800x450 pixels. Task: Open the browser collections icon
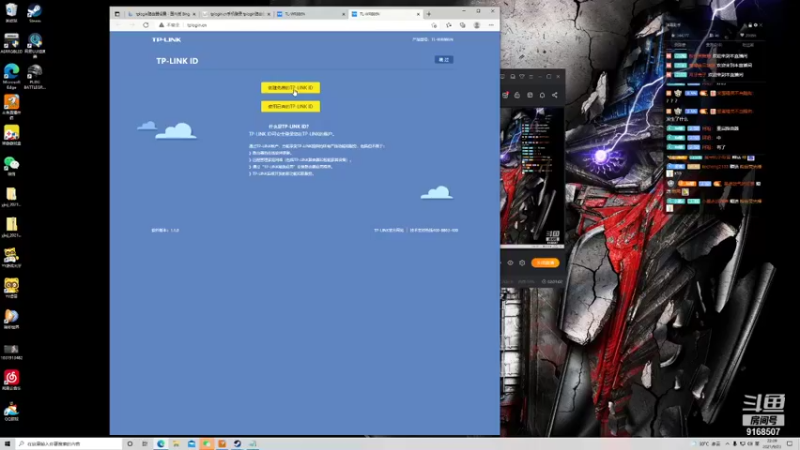pyautogui.click(x=463, y=25)
